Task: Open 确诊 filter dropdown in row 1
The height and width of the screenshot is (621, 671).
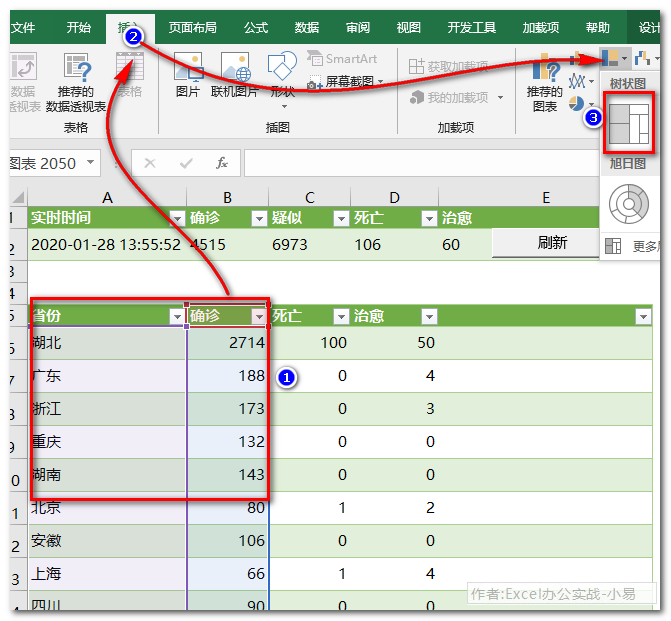Action: (x=259, y=219)
